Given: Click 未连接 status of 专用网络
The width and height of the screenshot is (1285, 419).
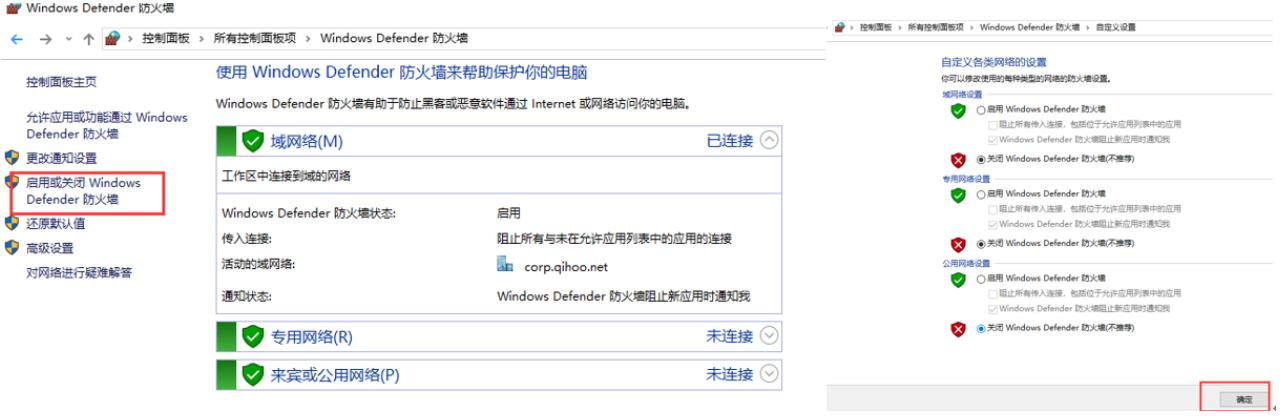Looking at the screenshot, I should pyautogui.click(x=730, y=337).
